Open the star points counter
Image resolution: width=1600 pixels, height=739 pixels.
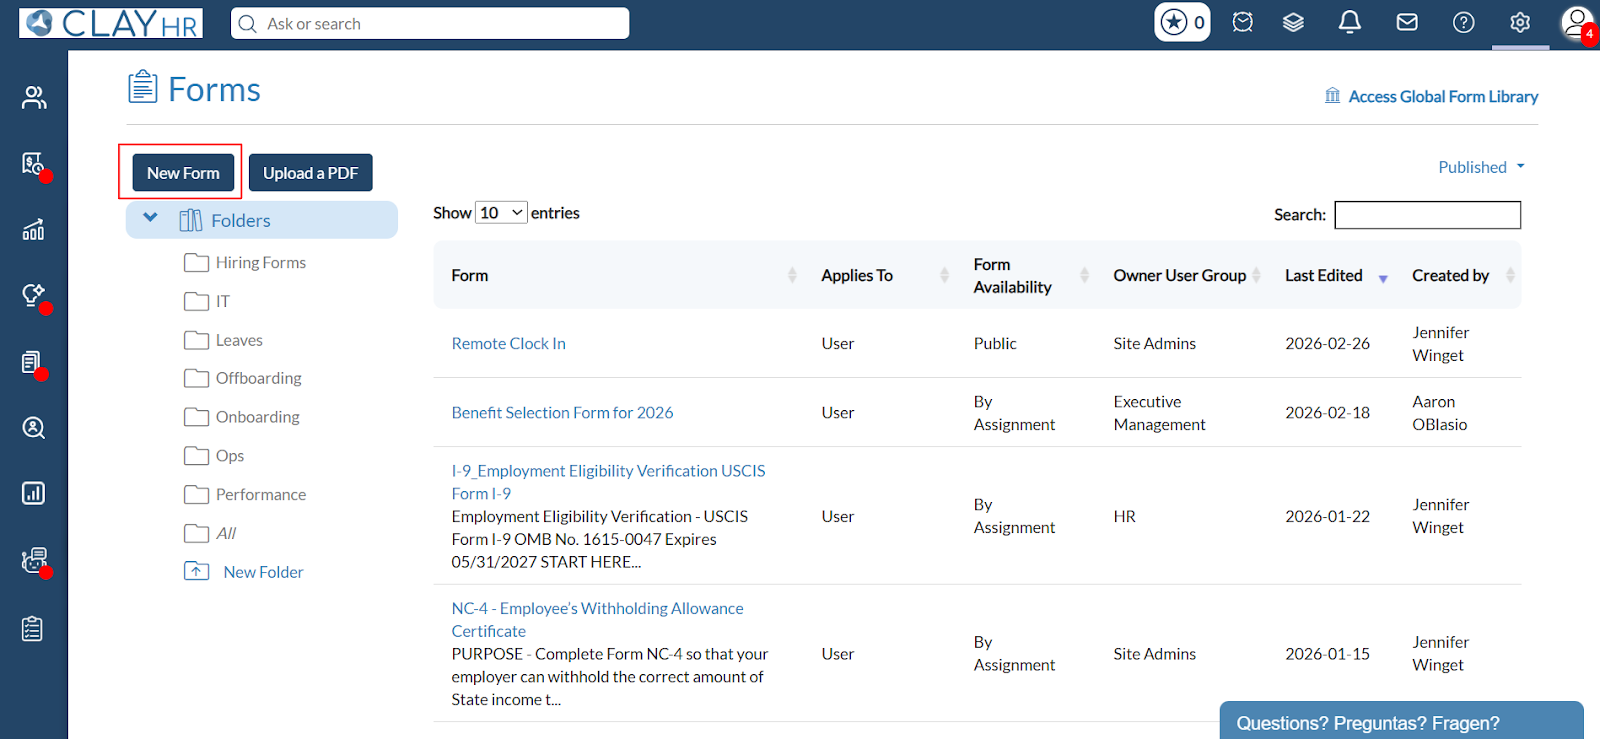[x=1182, y=22]
